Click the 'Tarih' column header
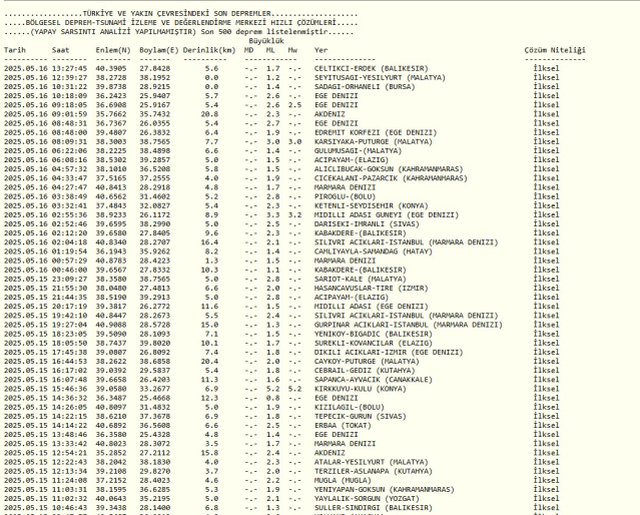 (x=15, y=50)
